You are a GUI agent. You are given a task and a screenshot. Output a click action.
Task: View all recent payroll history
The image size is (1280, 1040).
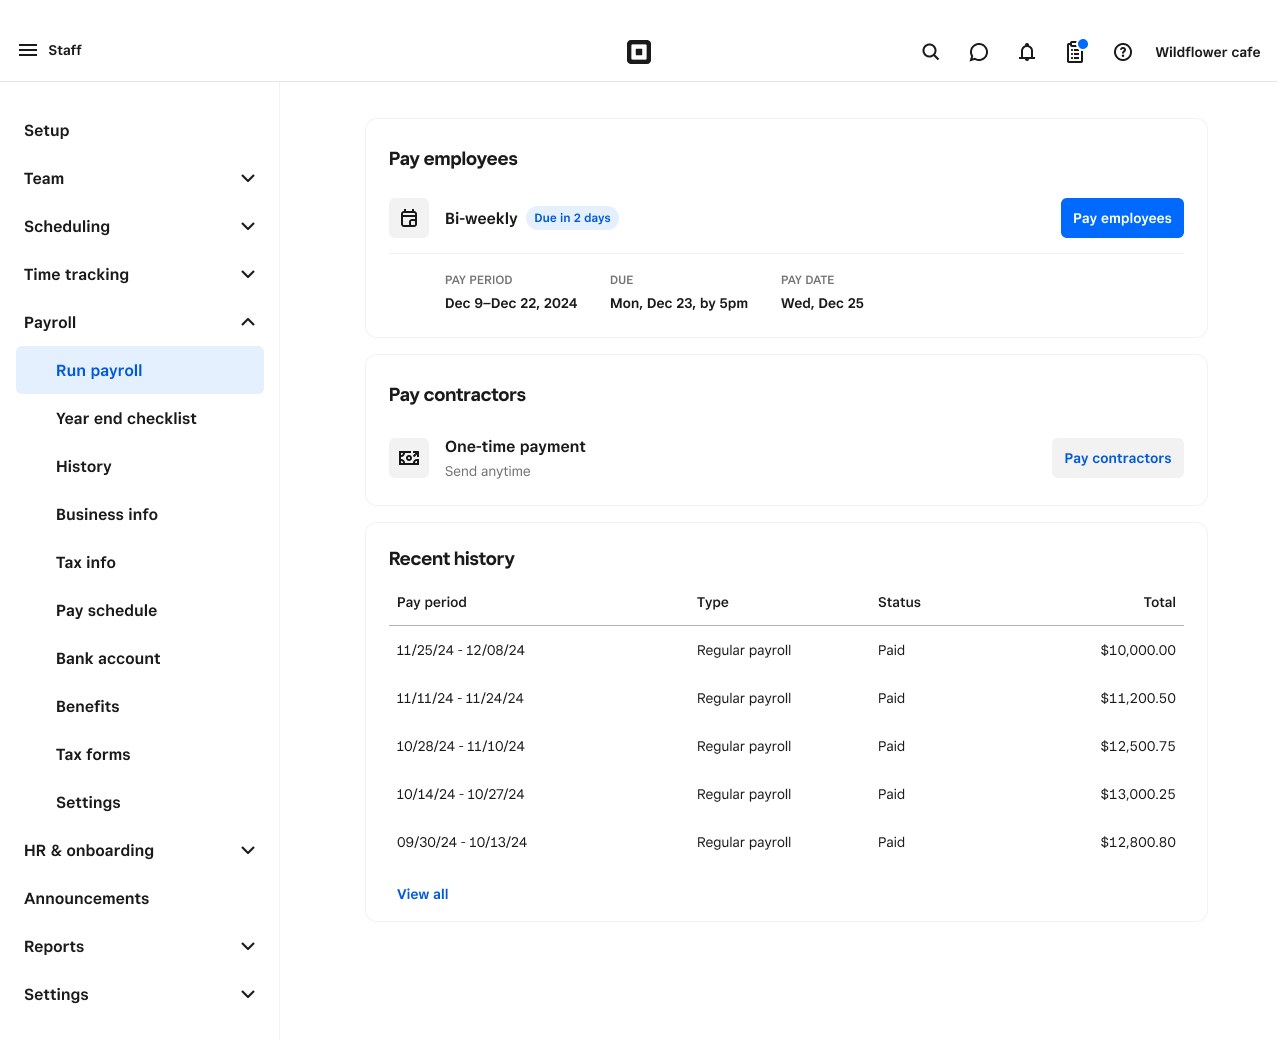coord(422,894)
